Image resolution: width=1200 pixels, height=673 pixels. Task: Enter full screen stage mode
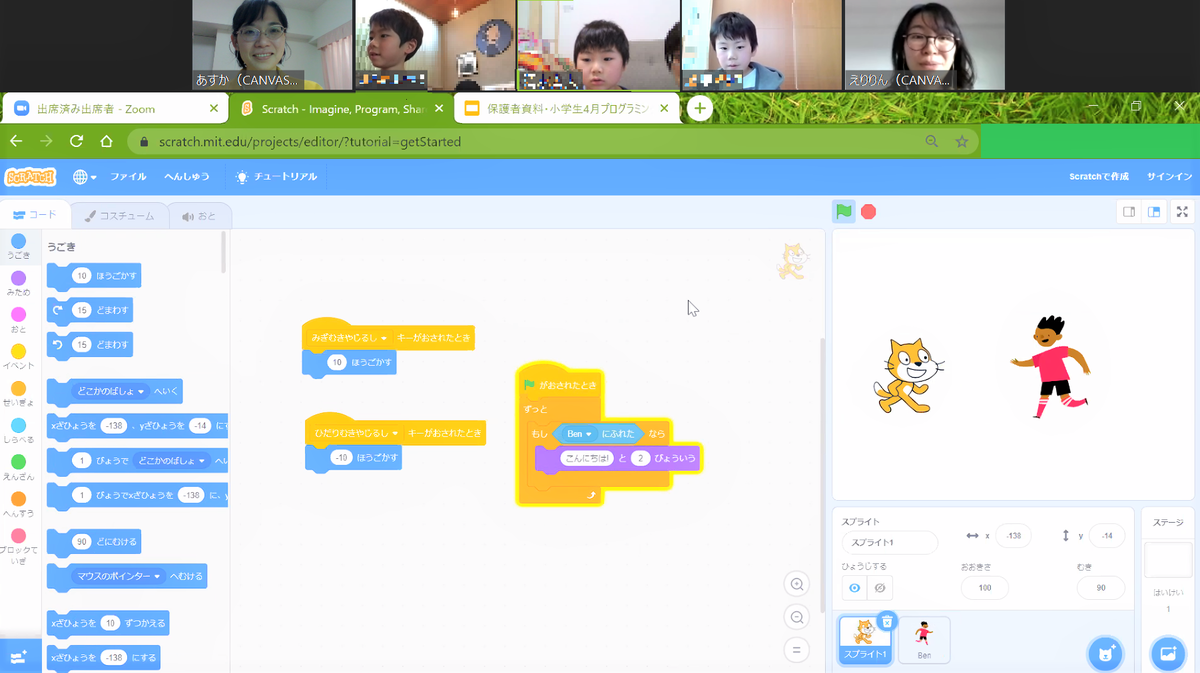coord(1182,212)
